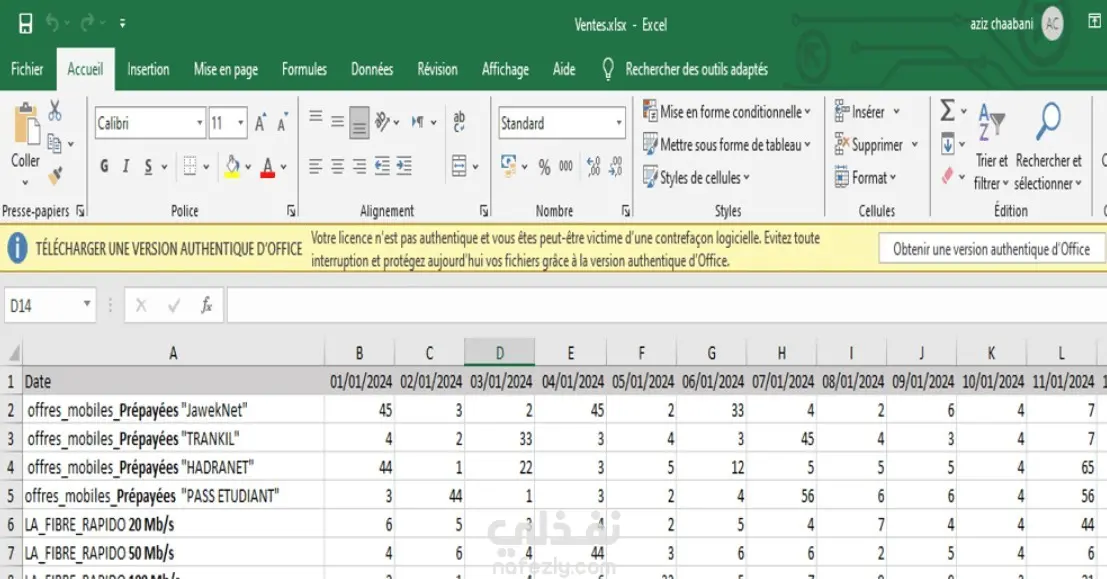Select the Format Painter brush icon
Viewport: 1107px width, 579px height.
(55, 174)
